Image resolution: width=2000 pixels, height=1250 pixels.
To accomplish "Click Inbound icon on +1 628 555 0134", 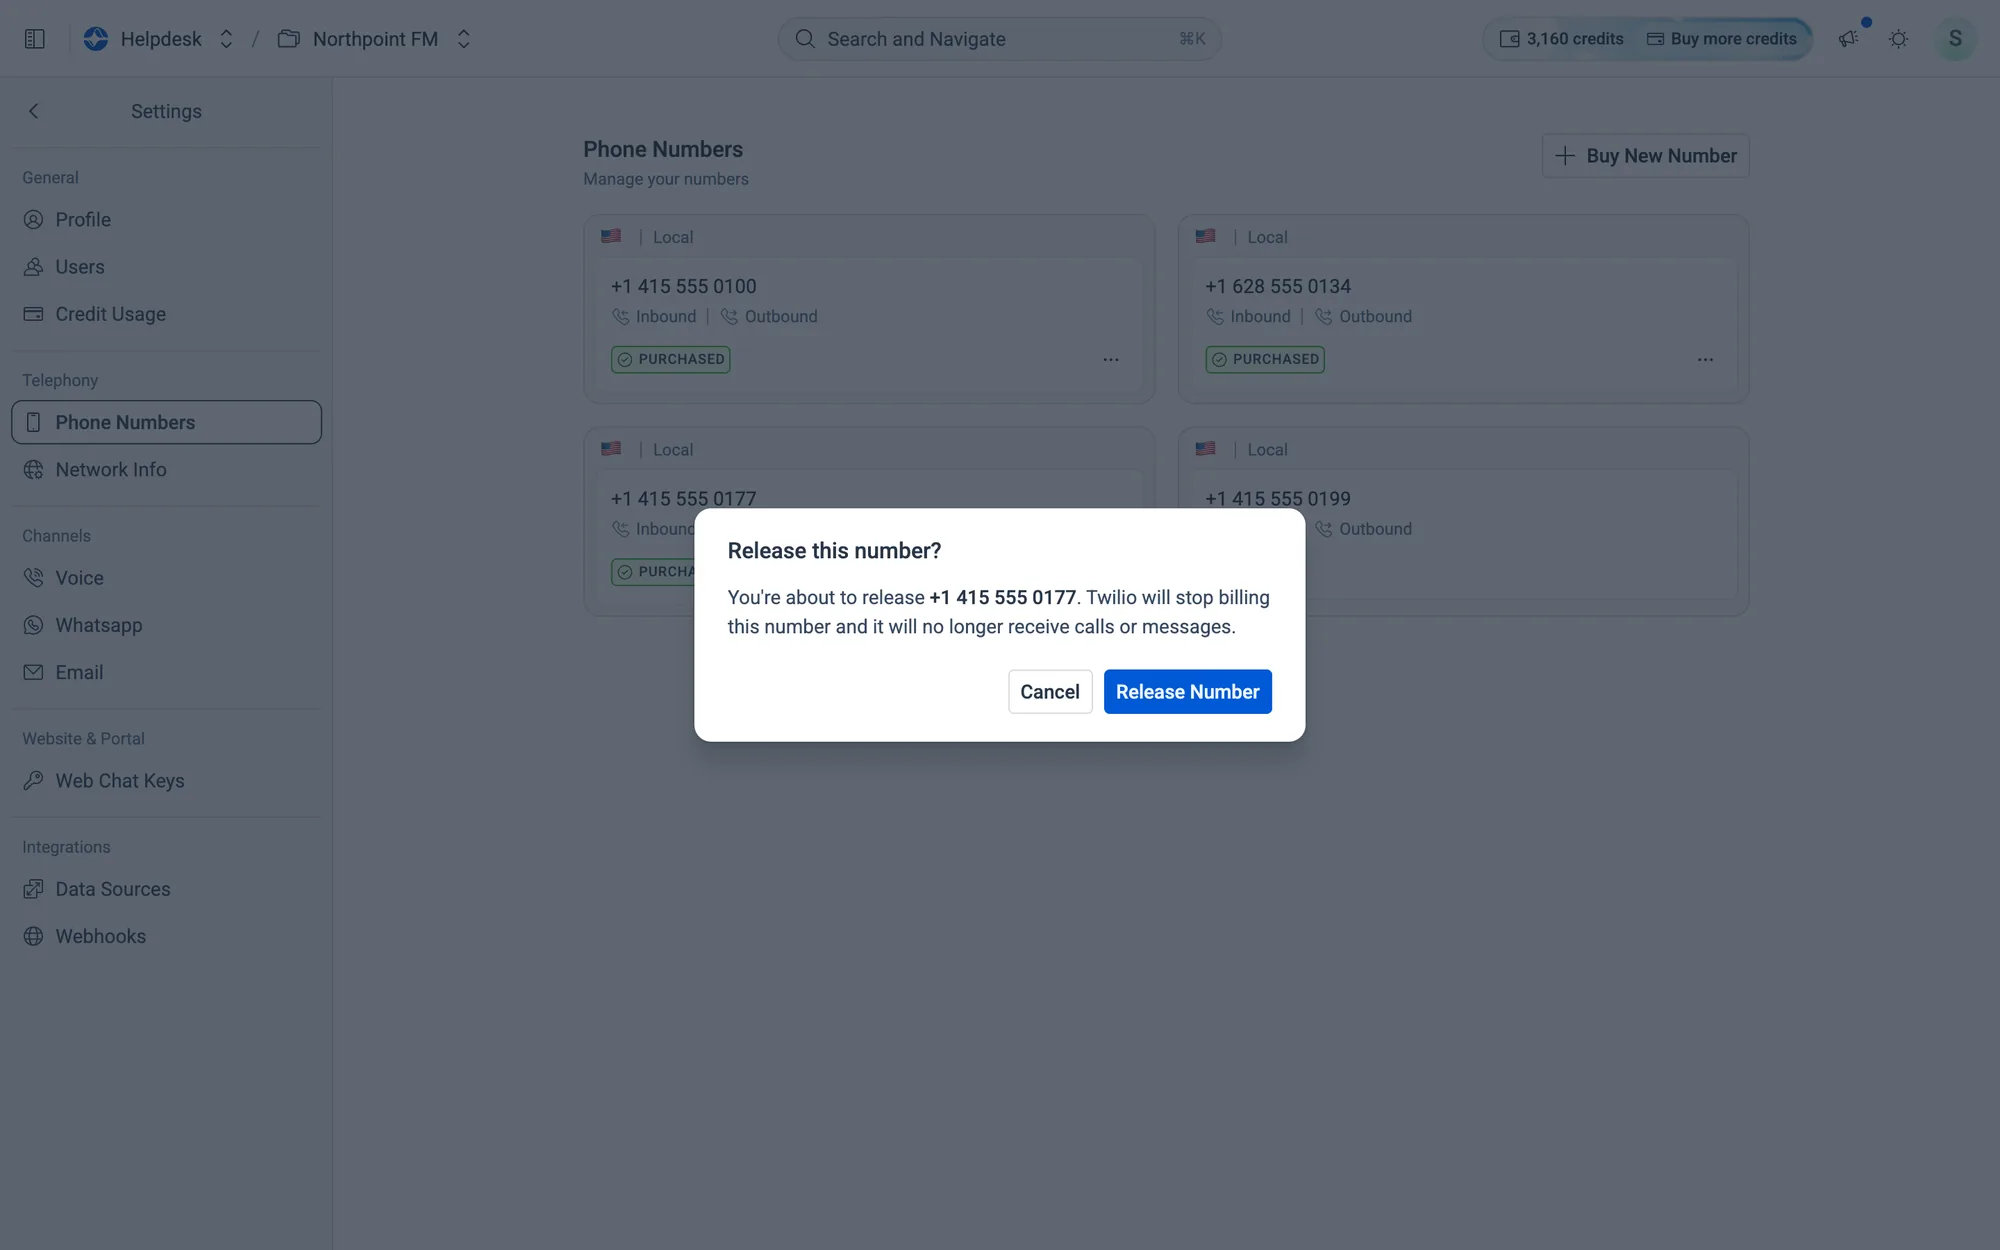I will tap(1215, 317).
